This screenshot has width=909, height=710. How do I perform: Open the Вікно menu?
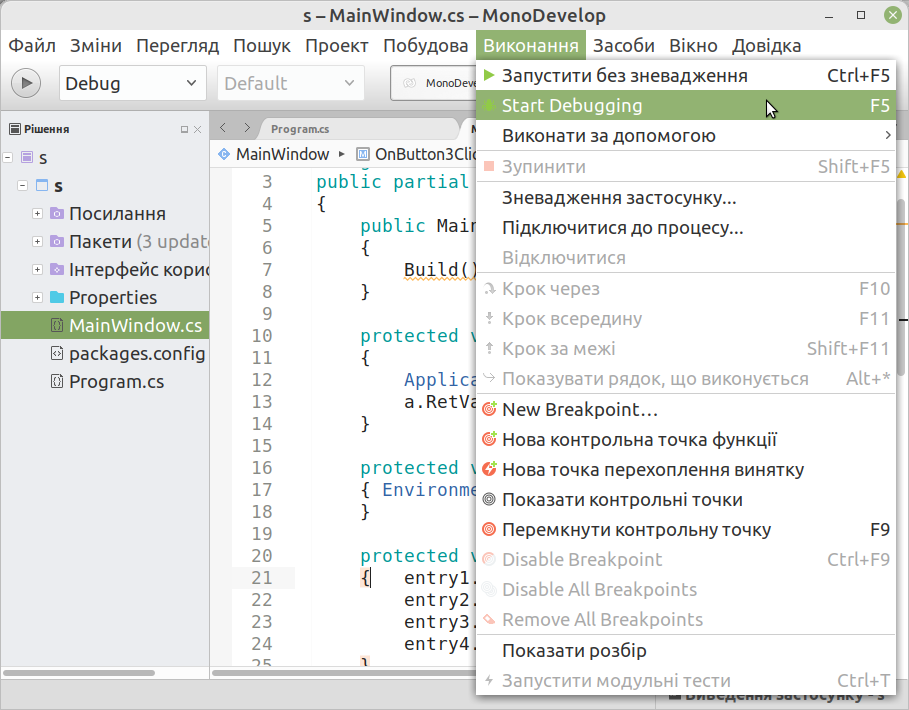(693, 45)
